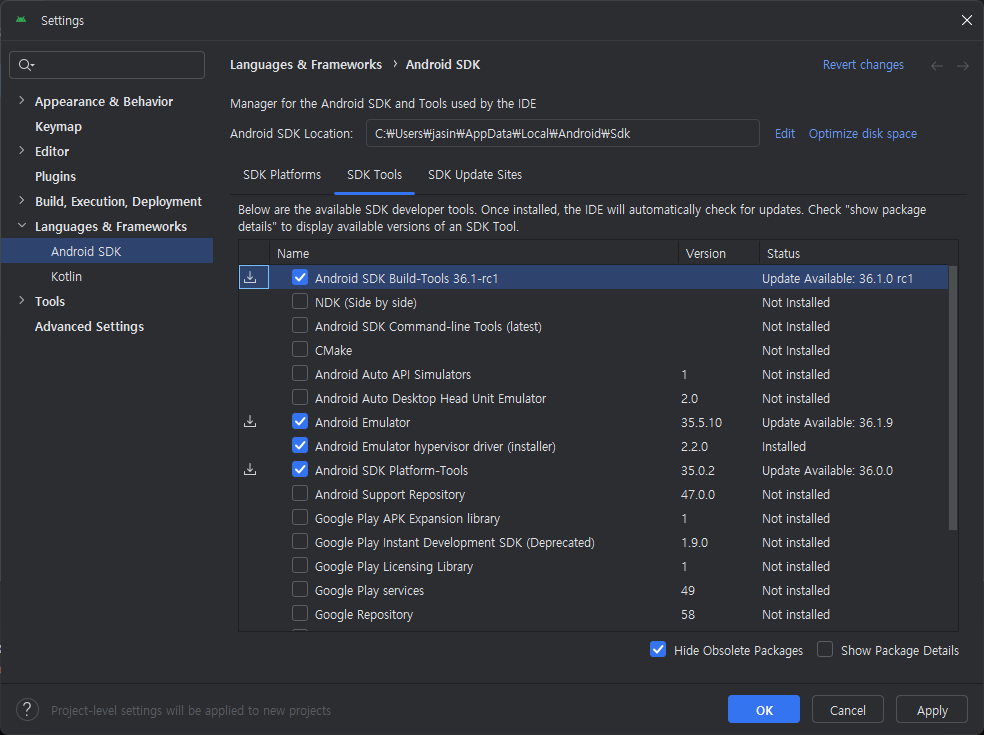
Task: Click version '35.5.10' cell
Action: (701, 422)
